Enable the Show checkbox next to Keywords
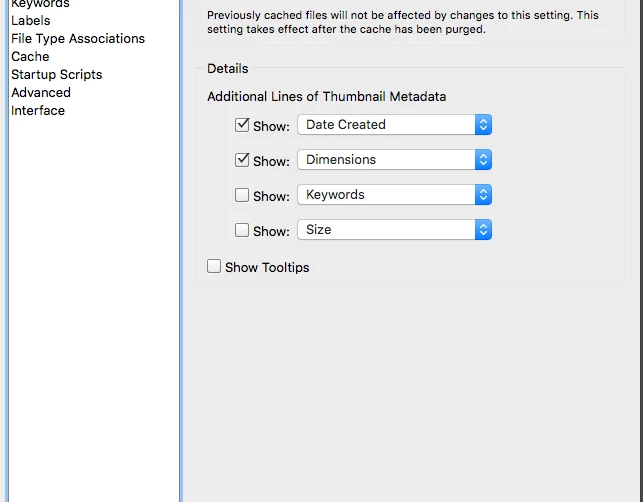The image size is (643, 502). coord(242,195)
